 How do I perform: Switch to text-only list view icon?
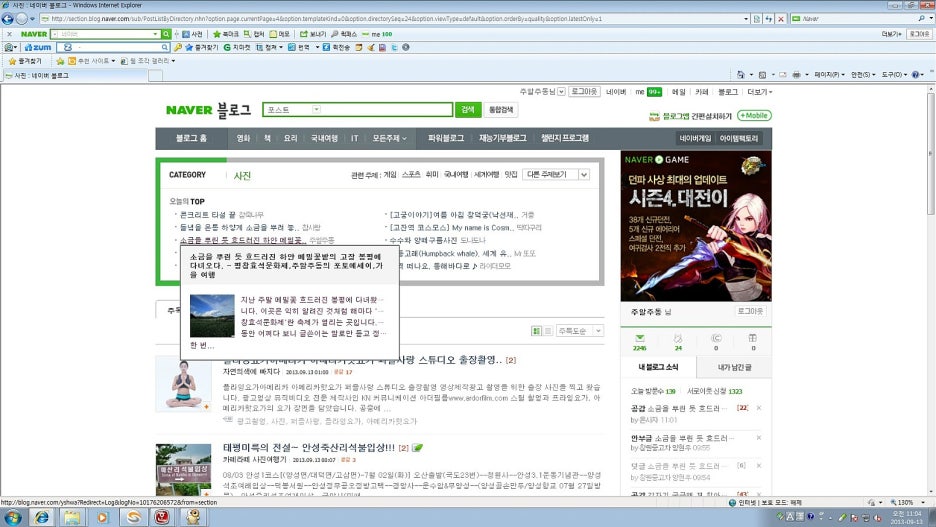pyautogui.click(x=547, y=331)
